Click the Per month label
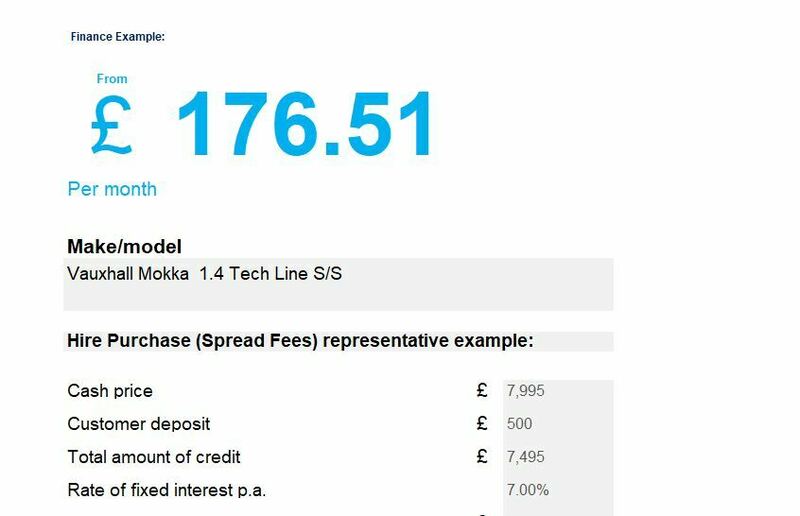The height and width of the screenshot is (516, 800). click(x=112, y=189)
